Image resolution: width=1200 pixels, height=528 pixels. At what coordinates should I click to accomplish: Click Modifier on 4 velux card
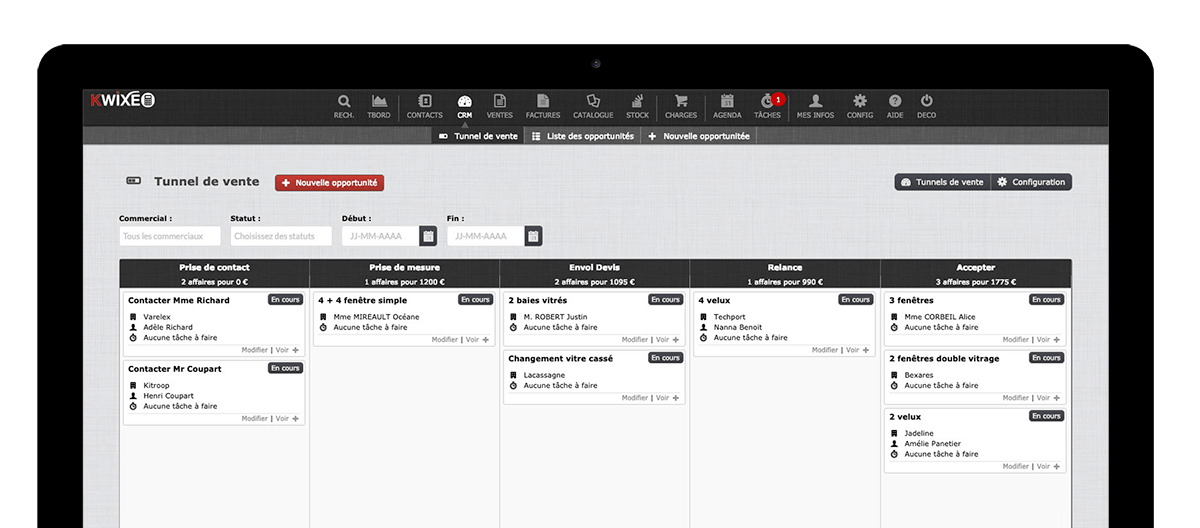(825, 350)
